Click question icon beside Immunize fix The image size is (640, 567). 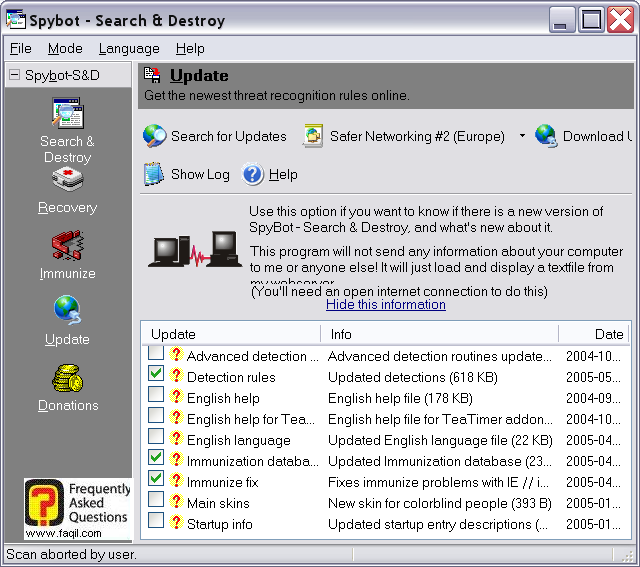(x=176, y=480)
